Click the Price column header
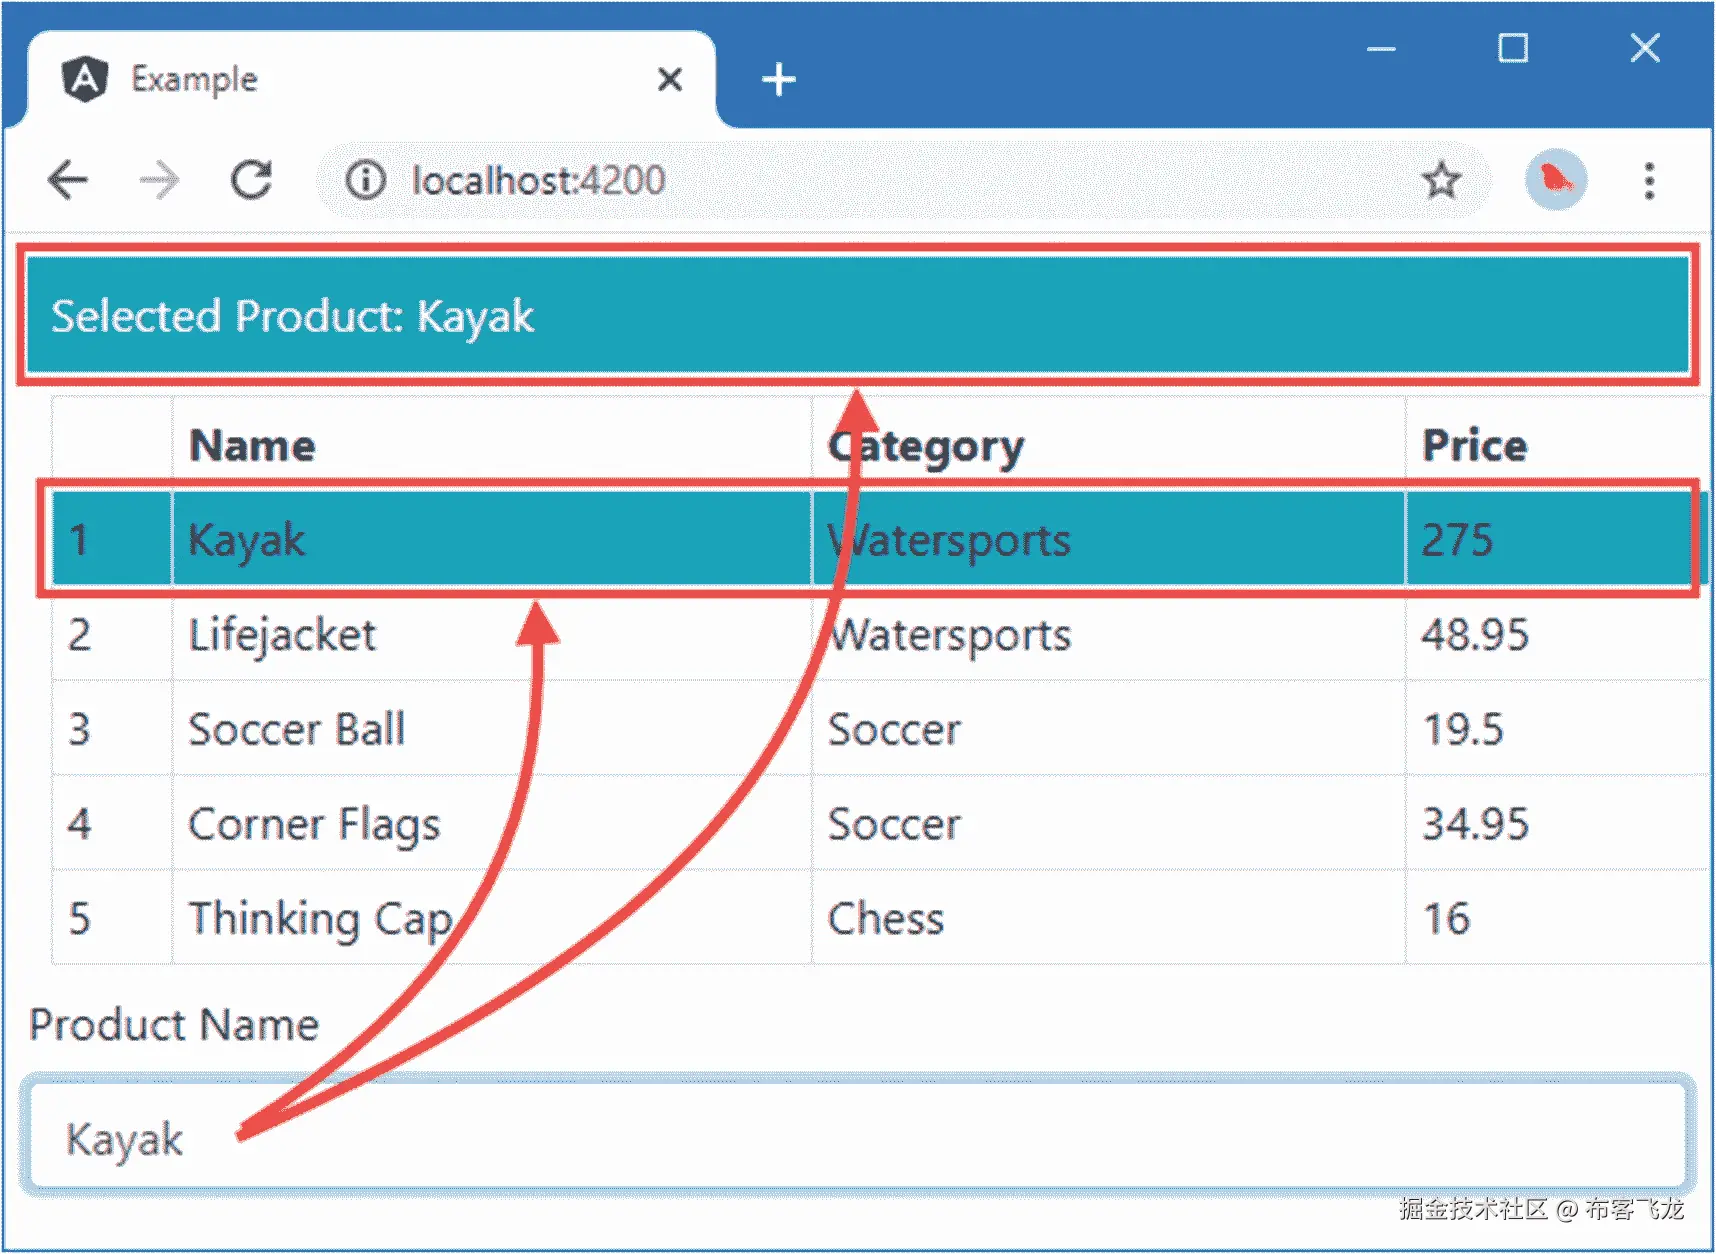Screen dimensions: 1716x1254 (x=1475, y=446)
